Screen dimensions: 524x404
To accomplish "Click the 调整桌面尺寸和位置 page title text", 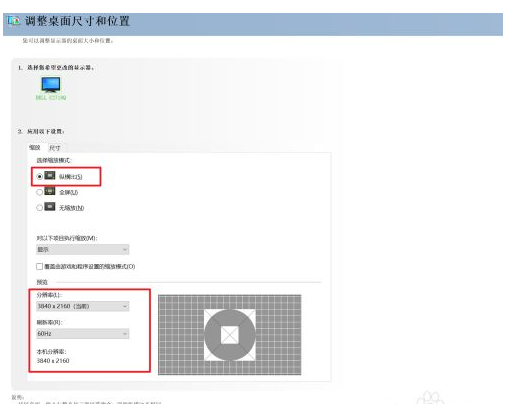I will coord(77,21).
